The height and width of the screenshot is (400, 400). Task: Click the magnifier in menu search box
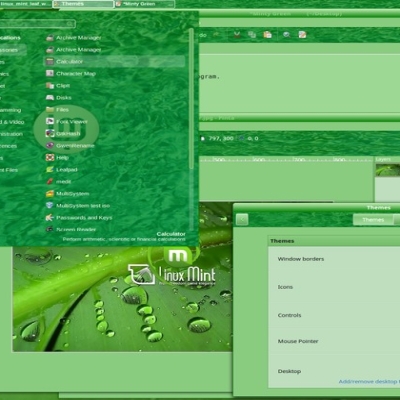pos(70,24)
